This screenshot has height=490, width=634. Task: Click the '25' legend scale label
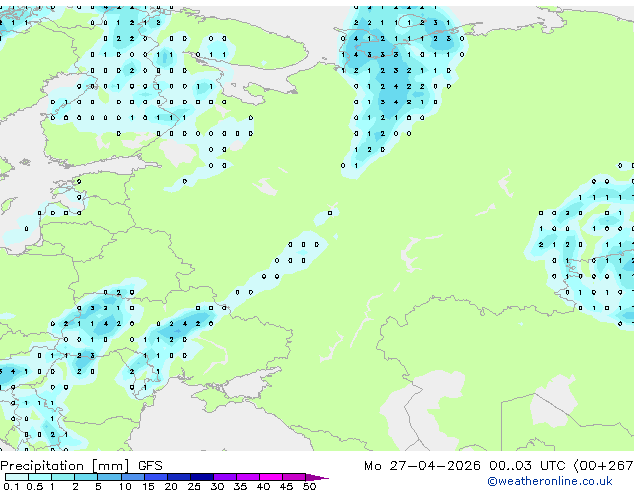194,486
